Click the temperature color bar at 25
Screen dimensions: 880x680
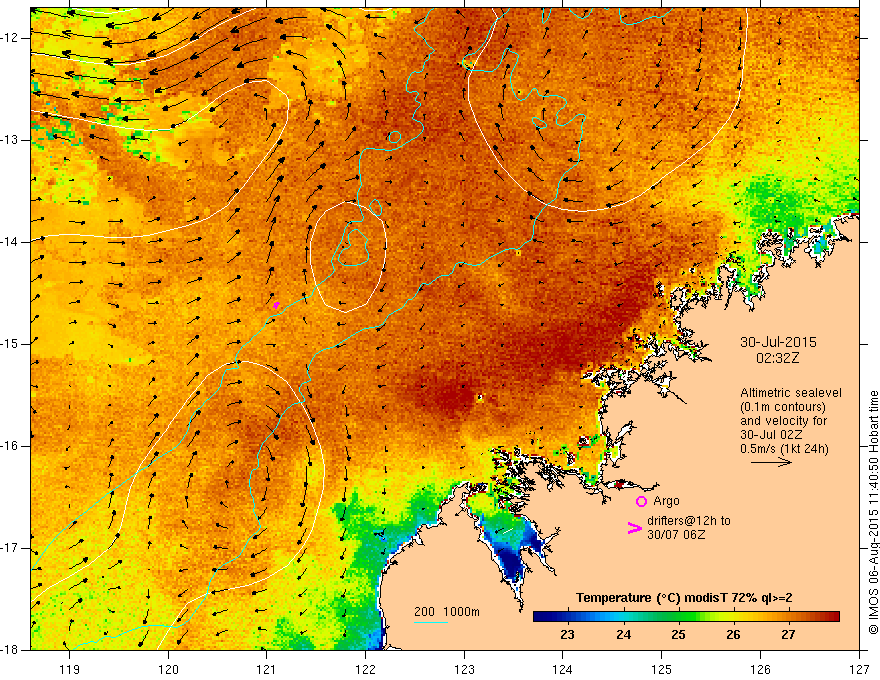pyautogui.click(x=678, y=617)
